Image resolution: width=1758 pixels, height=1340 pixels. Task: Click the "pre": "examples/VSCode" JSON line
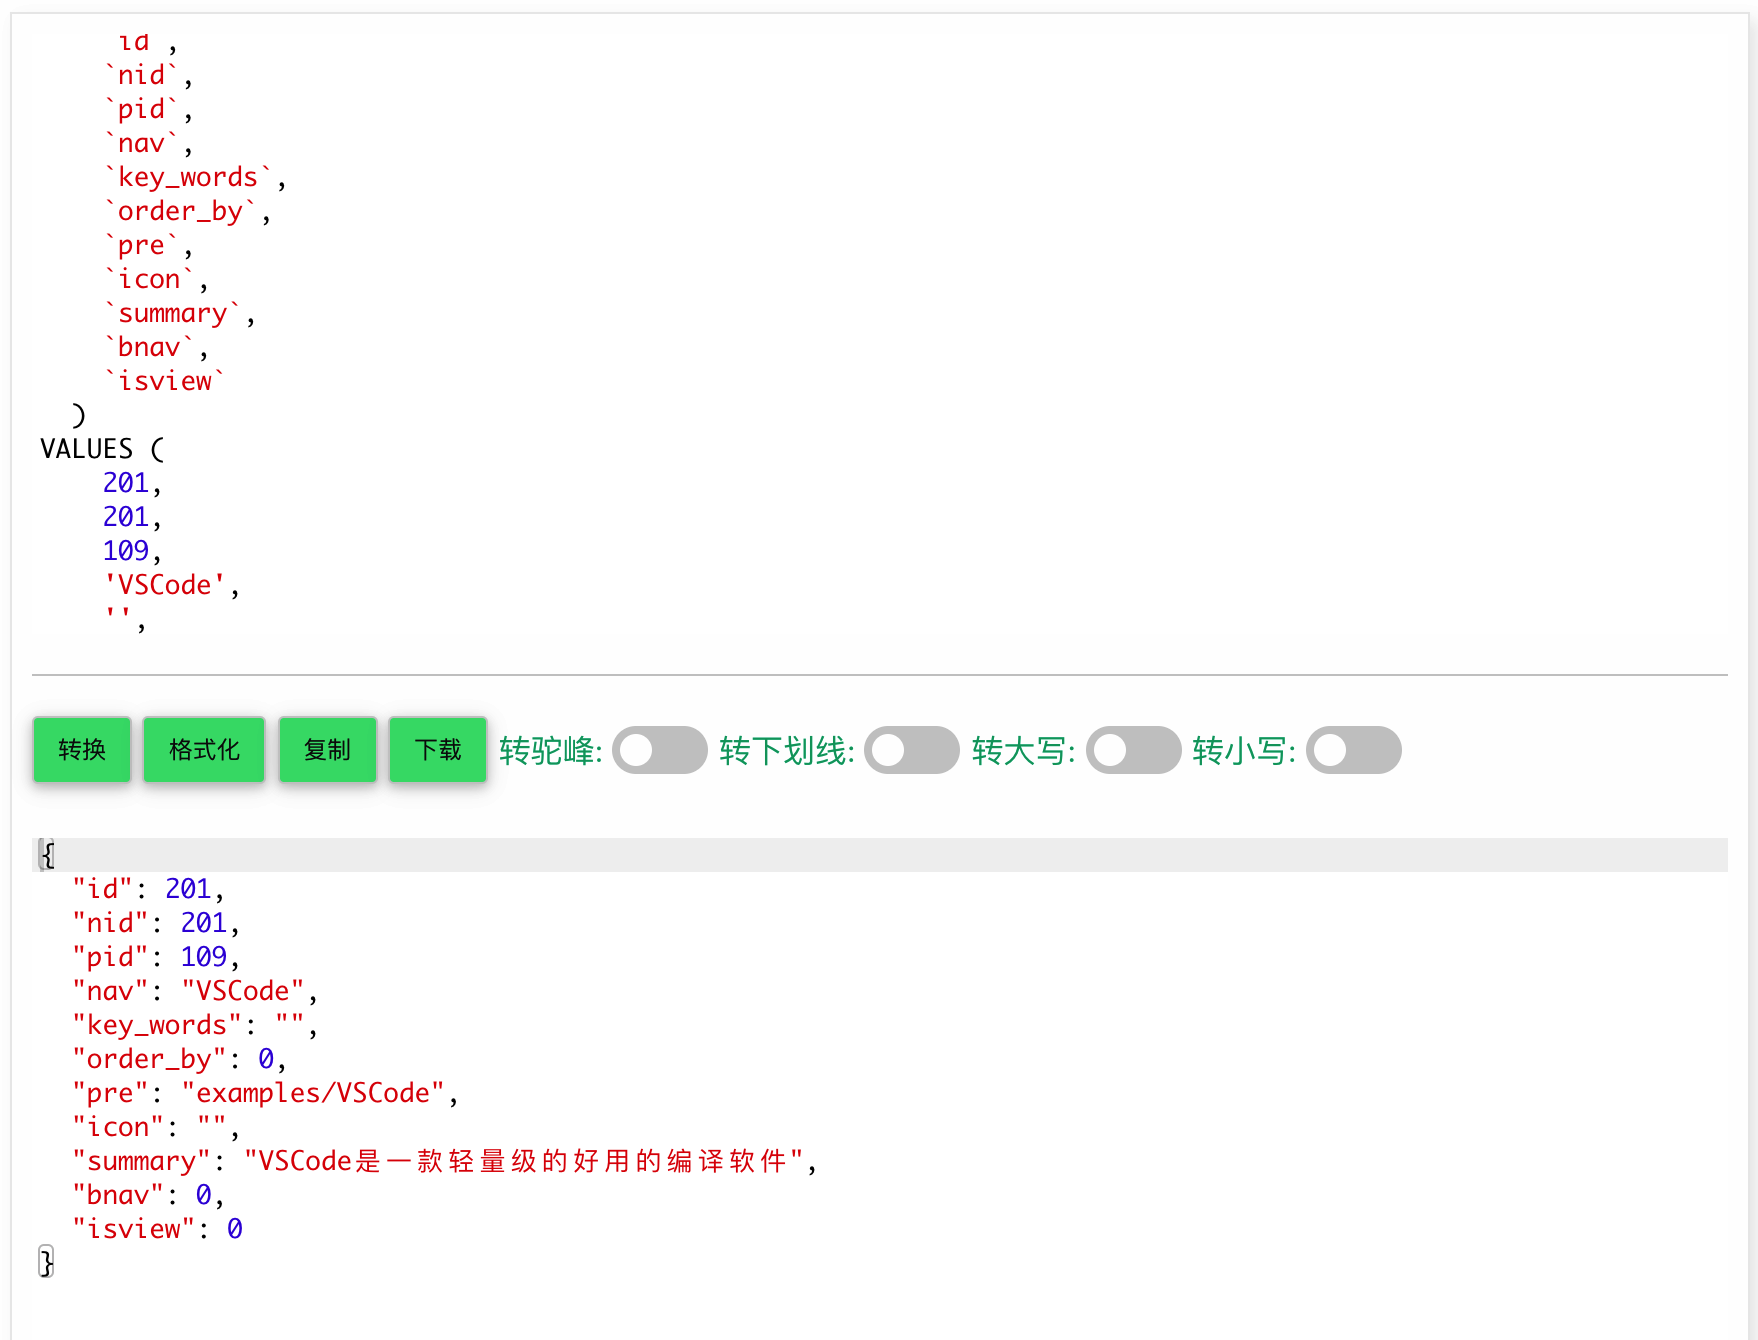(266, 1093)
